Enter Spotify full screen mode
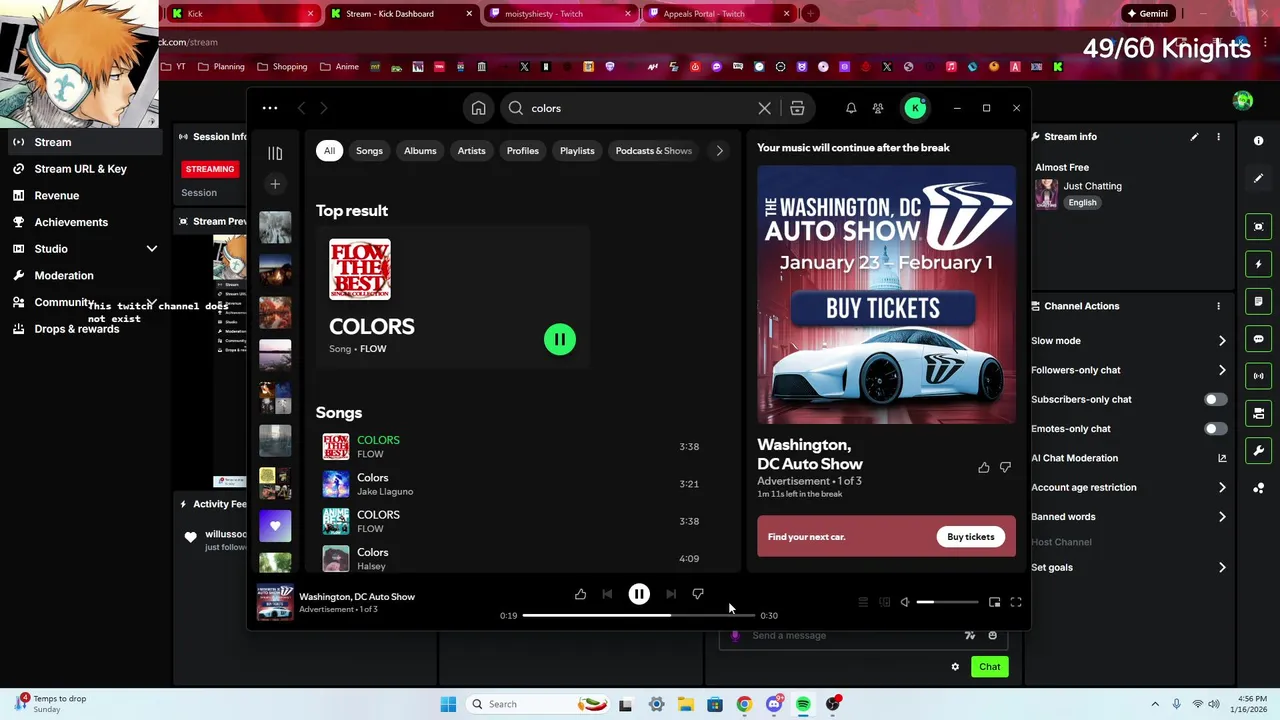The image size is (1280, 720). [x=1016, y=602]
